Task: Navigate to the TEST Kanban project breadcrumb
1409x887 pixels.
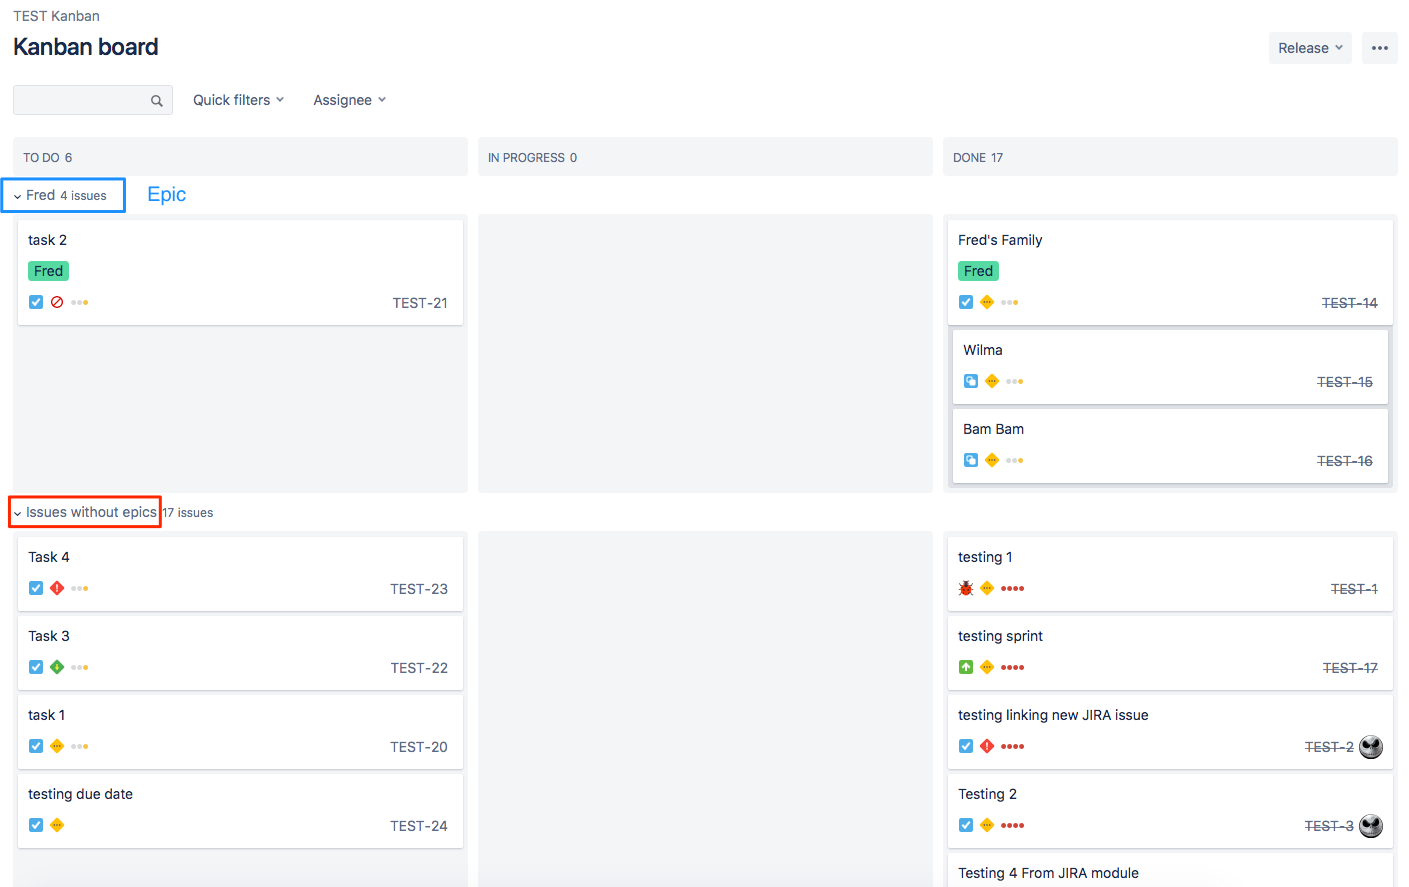Action: click(x=56, y=15)
